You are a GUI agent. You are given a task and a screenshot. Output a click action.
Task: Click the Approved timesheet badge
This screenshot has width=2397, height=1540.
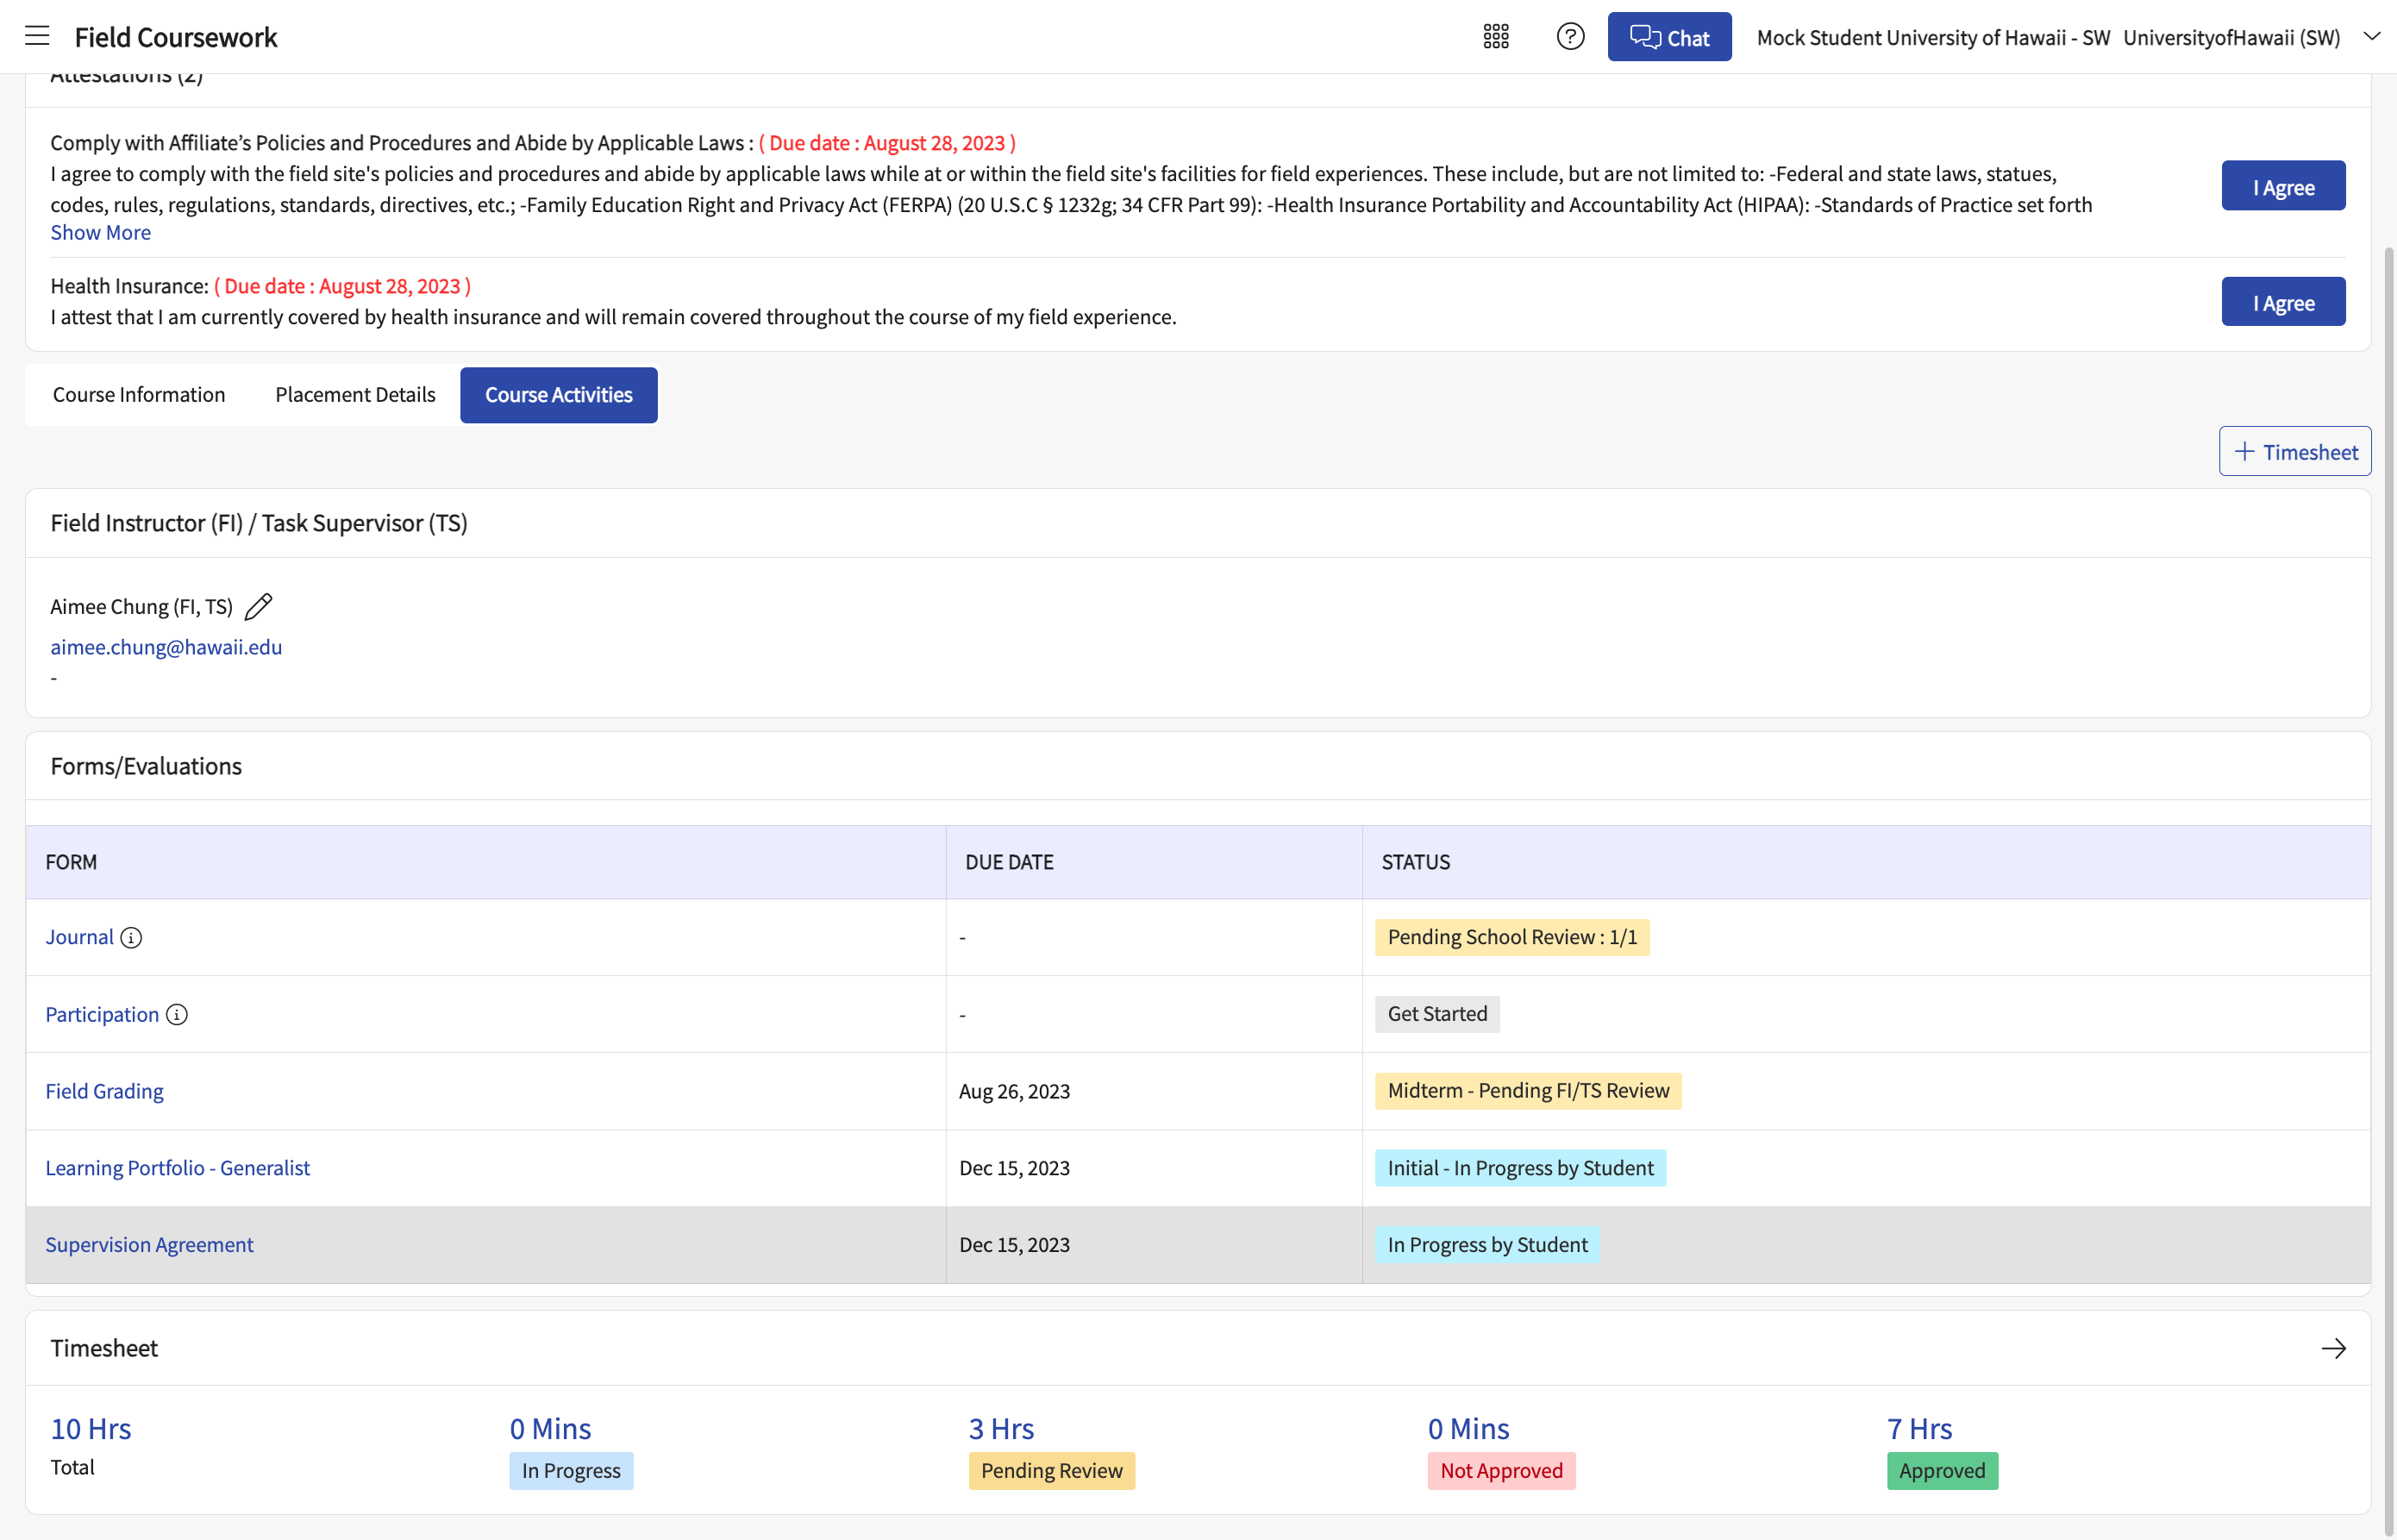1942,1471
